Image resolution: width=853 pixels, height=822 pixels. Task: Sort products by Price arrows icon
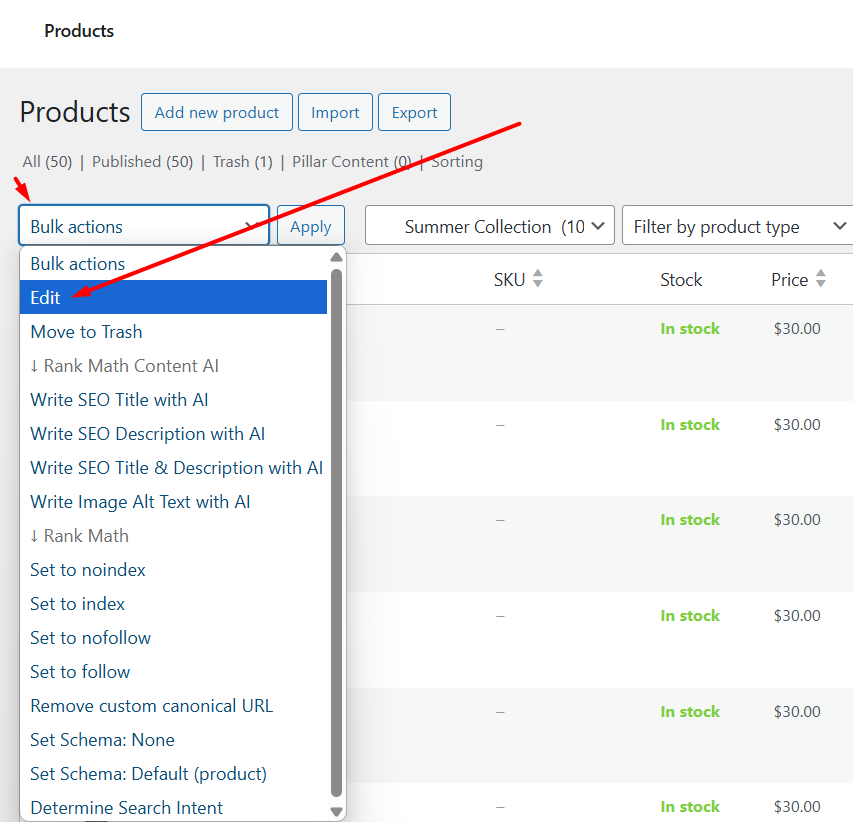pos(821,280)
